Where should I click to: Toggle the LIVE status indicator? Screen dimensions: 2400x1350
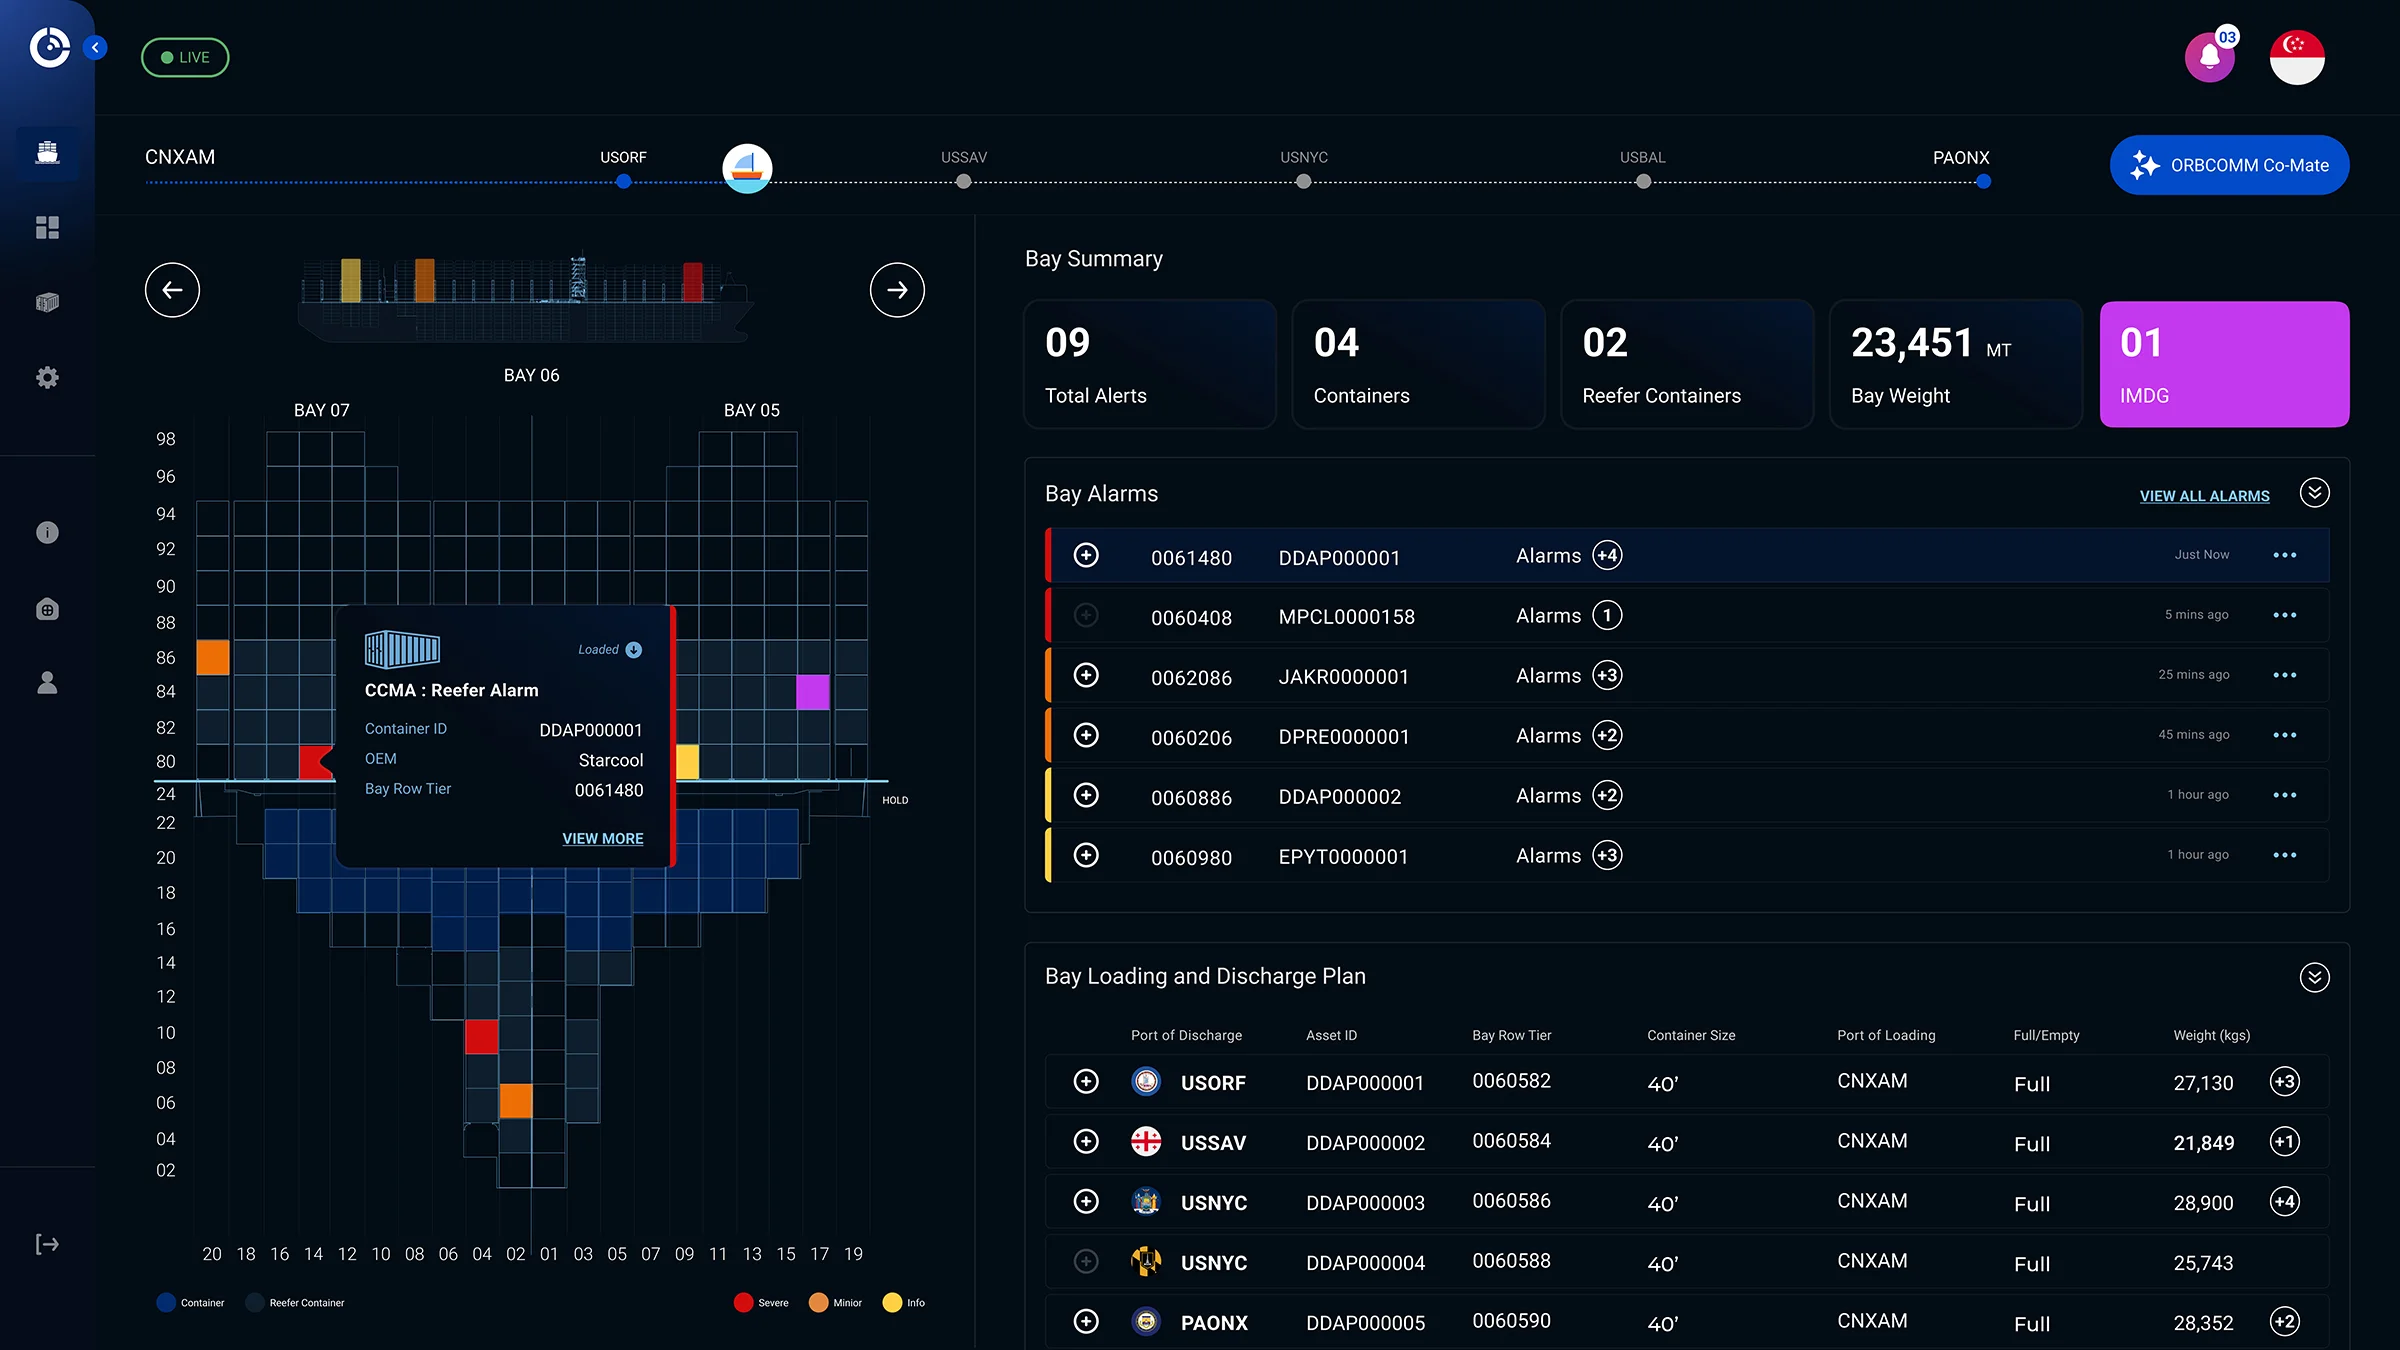pyautogui.click(x=185, y=57)
